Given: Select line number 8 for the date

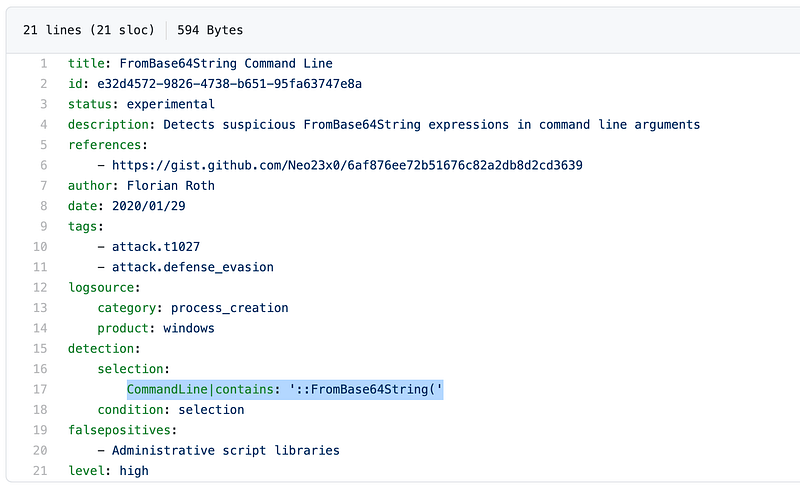Looking at the screenshot, I should tap(43, 206).
